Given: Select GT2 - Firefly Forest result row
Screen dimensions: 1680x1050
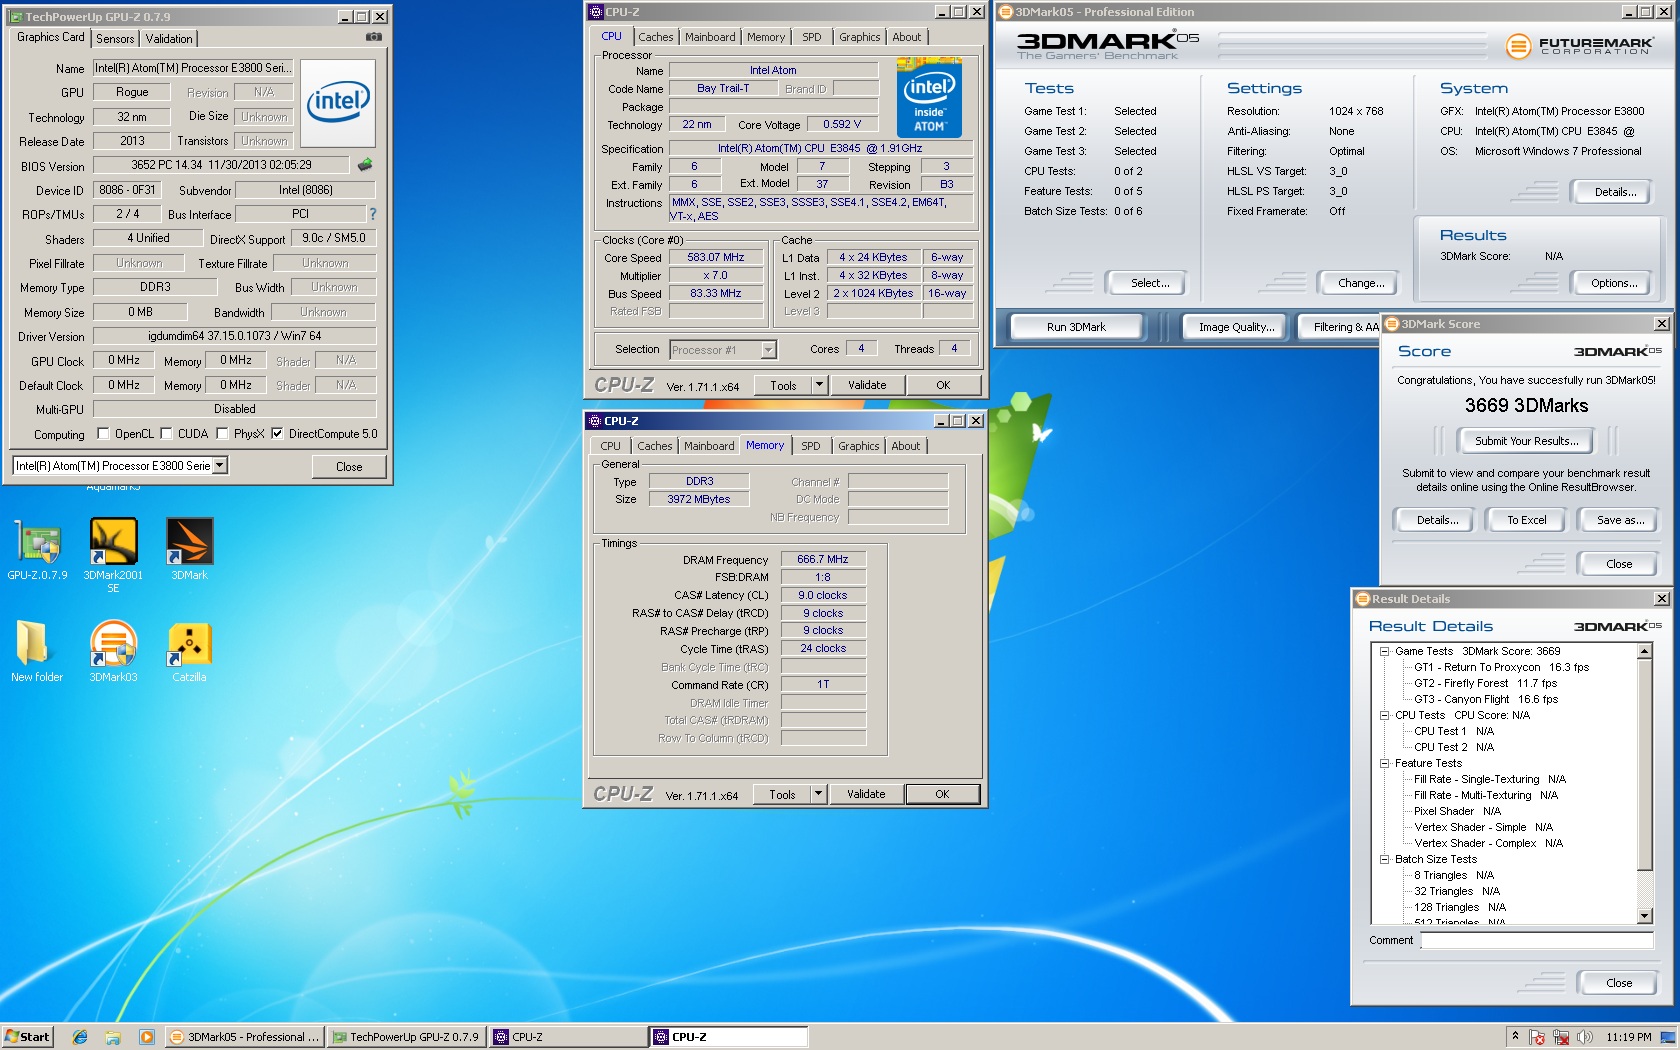Looking at the screenshot, I should point(1485,683).
